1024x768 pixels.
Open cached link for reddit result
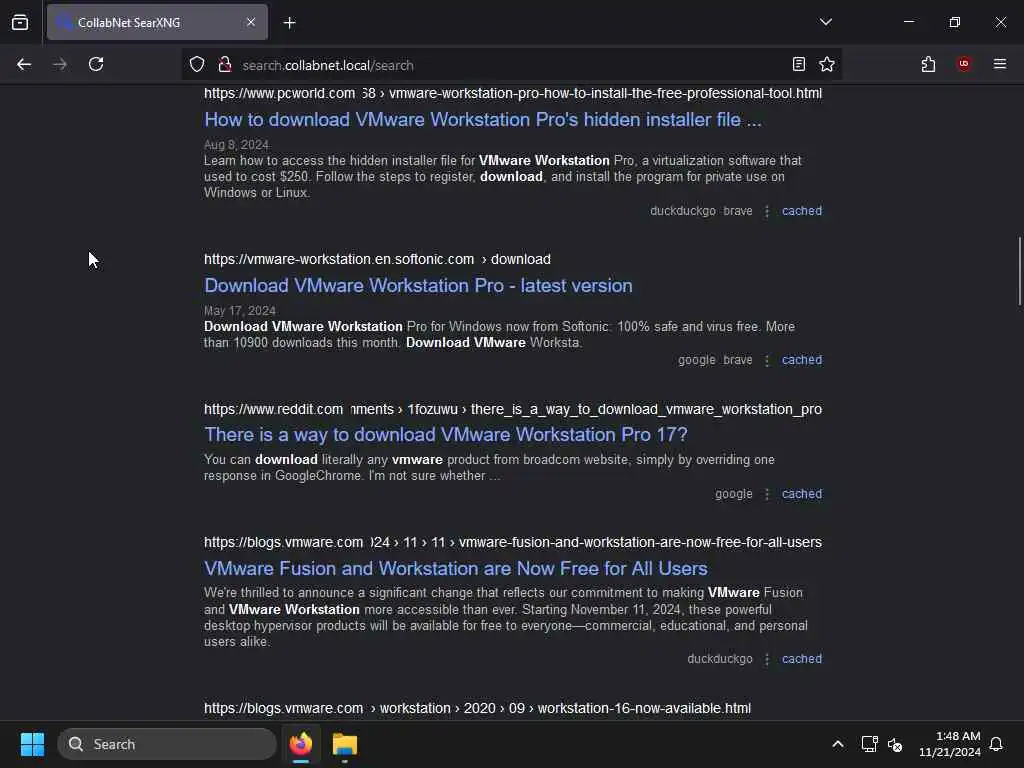(x=802, y=494)
